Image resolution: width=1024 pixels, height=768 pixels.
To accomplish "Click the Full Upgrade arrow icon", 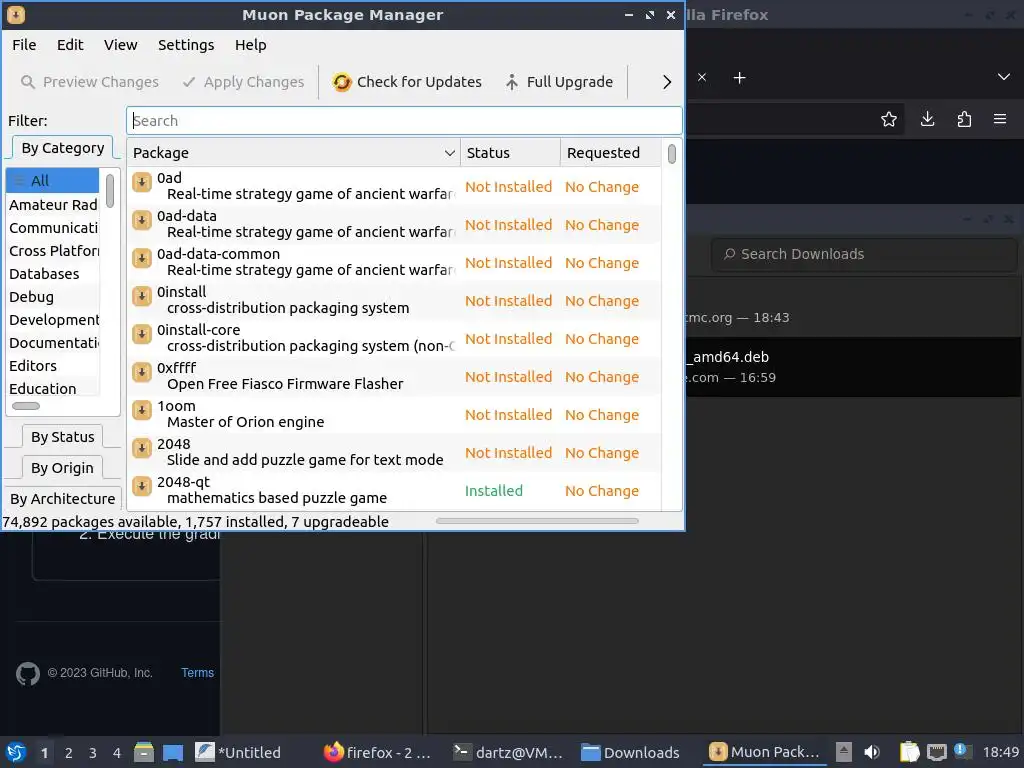I will (x=512, y=82).
